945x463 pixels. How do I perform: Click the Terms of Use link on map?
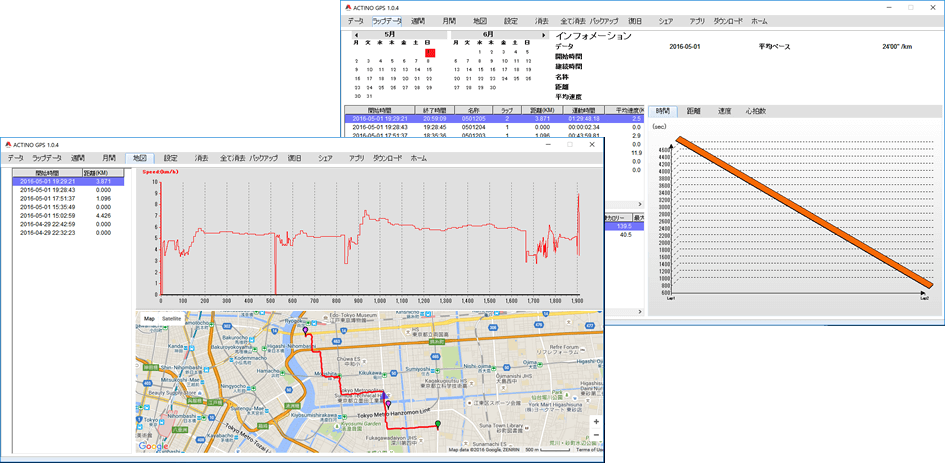click(x=588, y=450)
